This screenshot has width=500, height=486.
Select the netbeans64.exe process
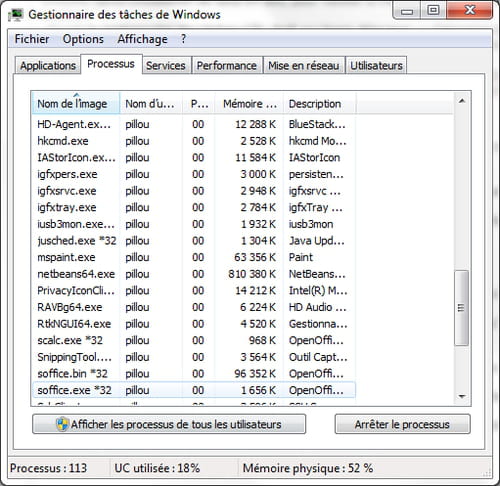coord(193,274)
